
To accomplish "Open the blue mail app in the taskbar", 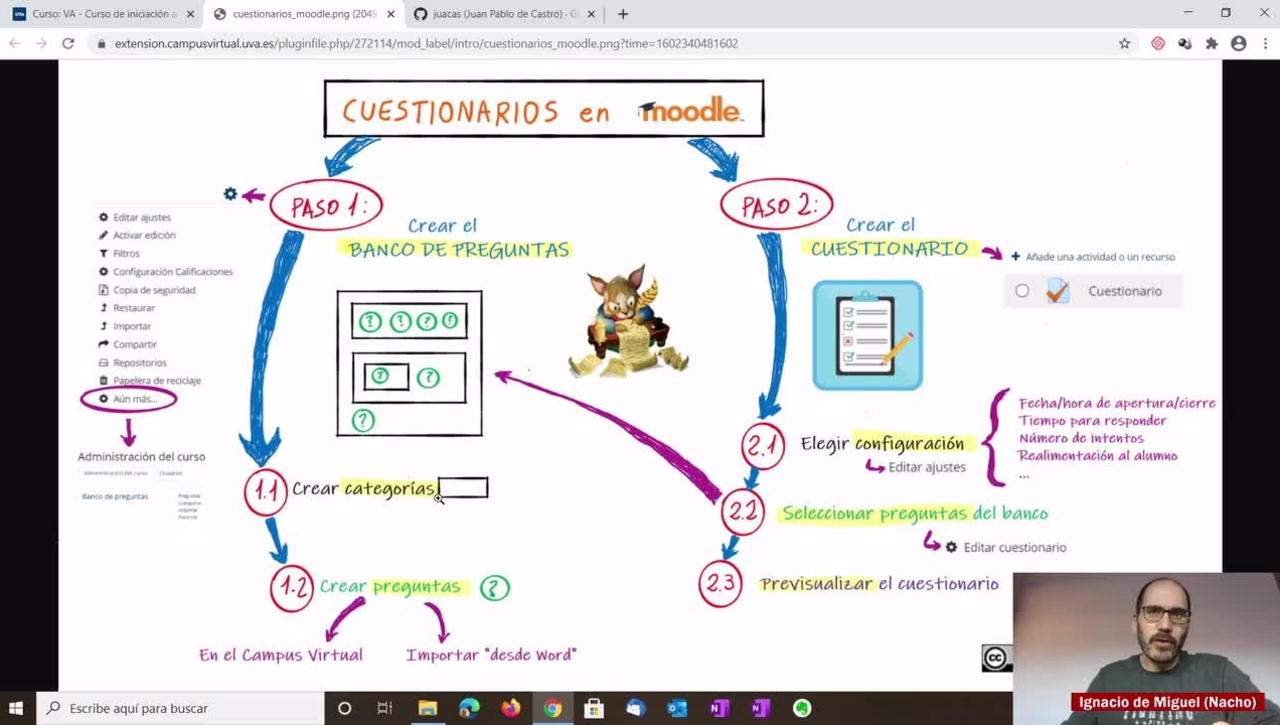I will (x=636, y=708).
